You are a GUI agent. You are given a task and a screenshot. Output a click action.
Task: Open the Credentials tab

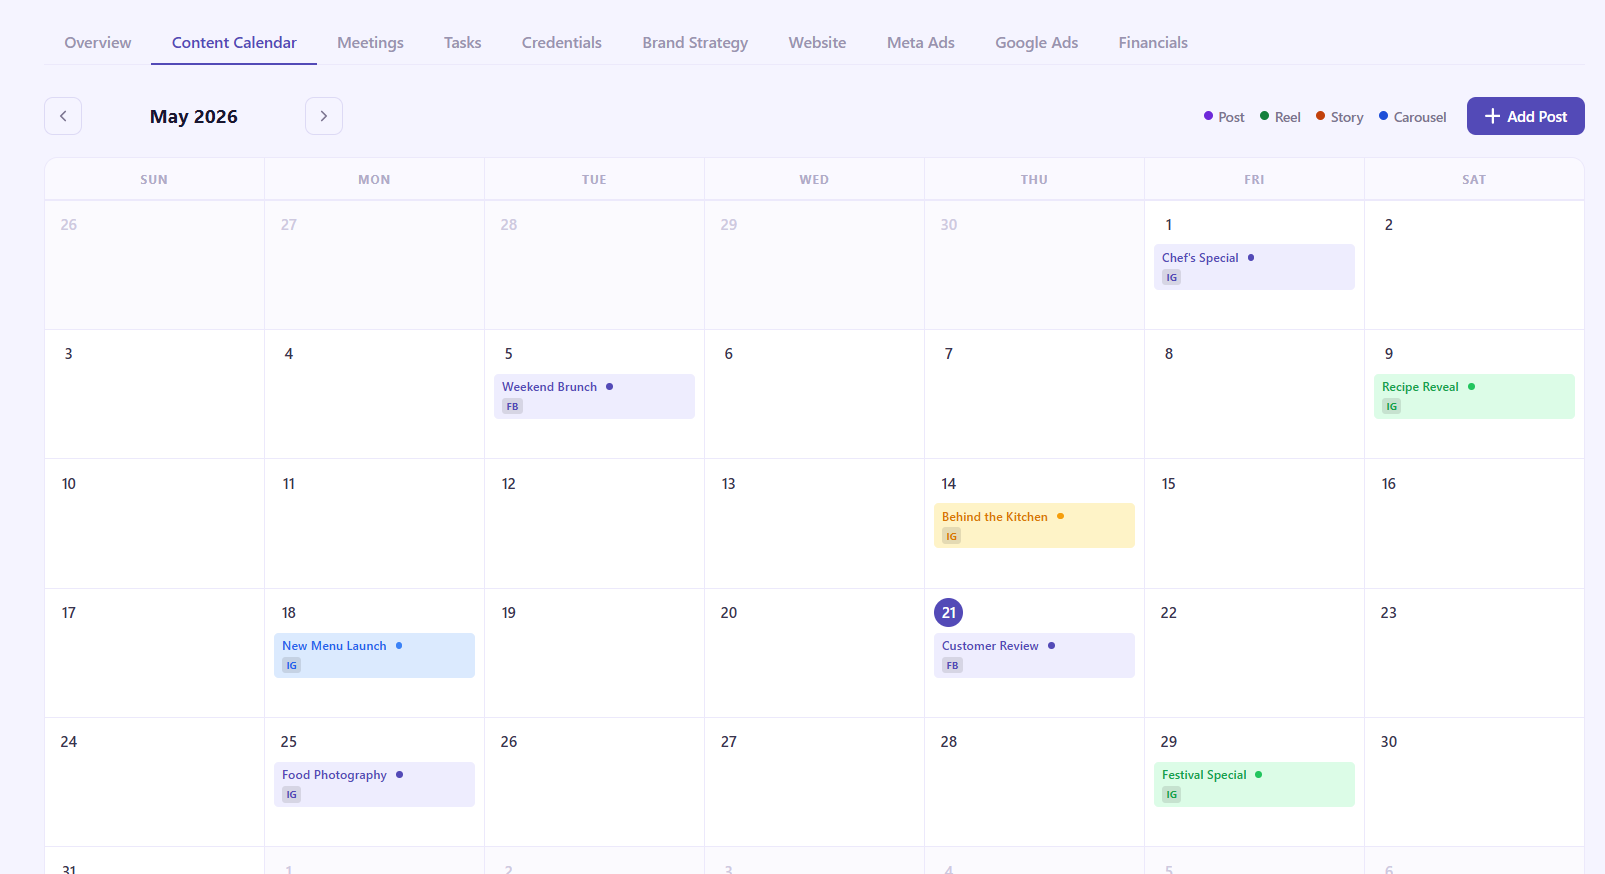point(562,42)
